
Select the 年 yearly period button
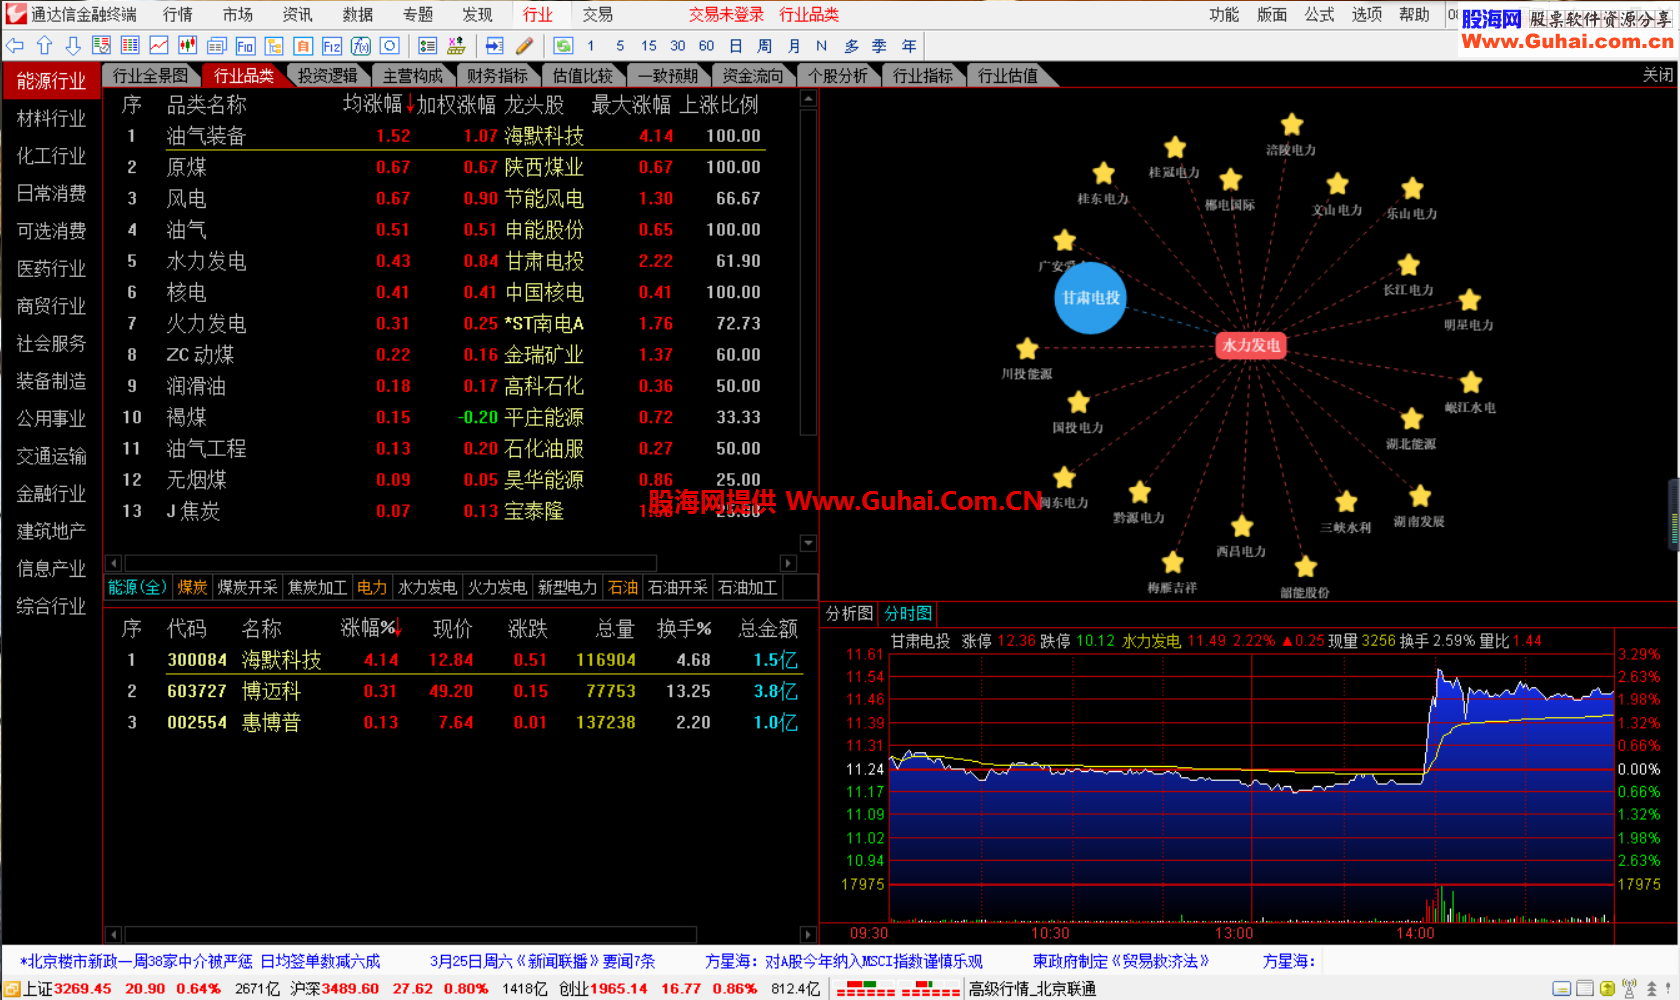coord(909,46)
